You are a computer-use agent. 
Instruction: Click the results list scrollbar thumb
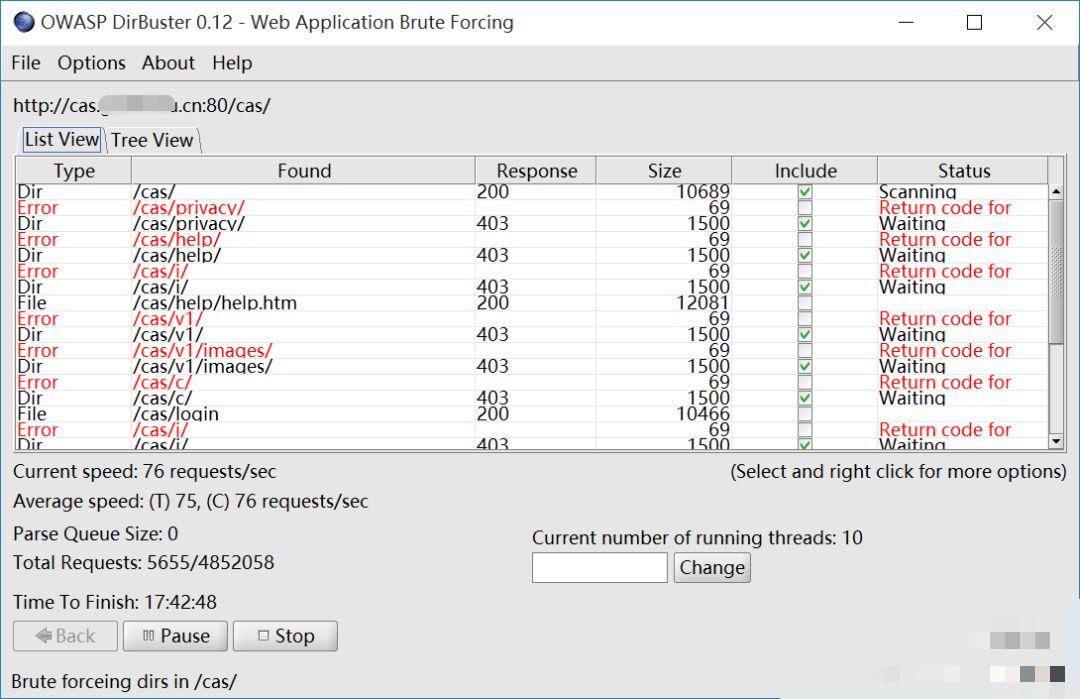click(1056, 271)
